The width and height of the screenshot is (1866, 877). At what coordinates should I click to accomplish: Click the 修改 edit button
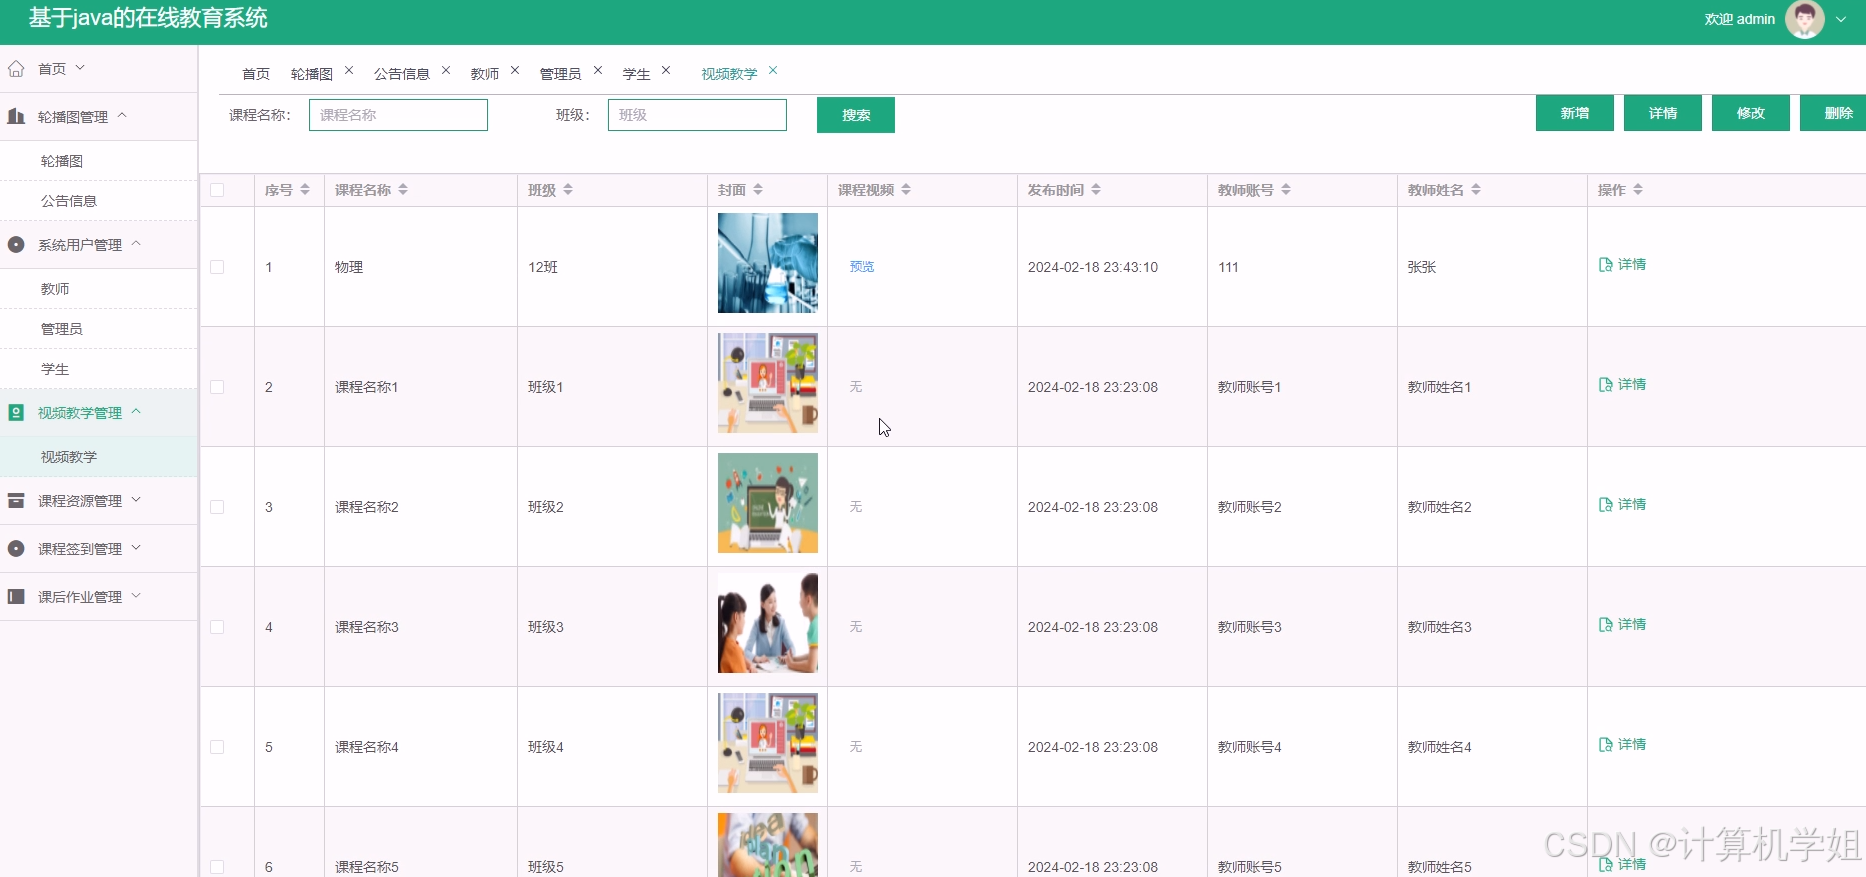(x=1751, y=113)
